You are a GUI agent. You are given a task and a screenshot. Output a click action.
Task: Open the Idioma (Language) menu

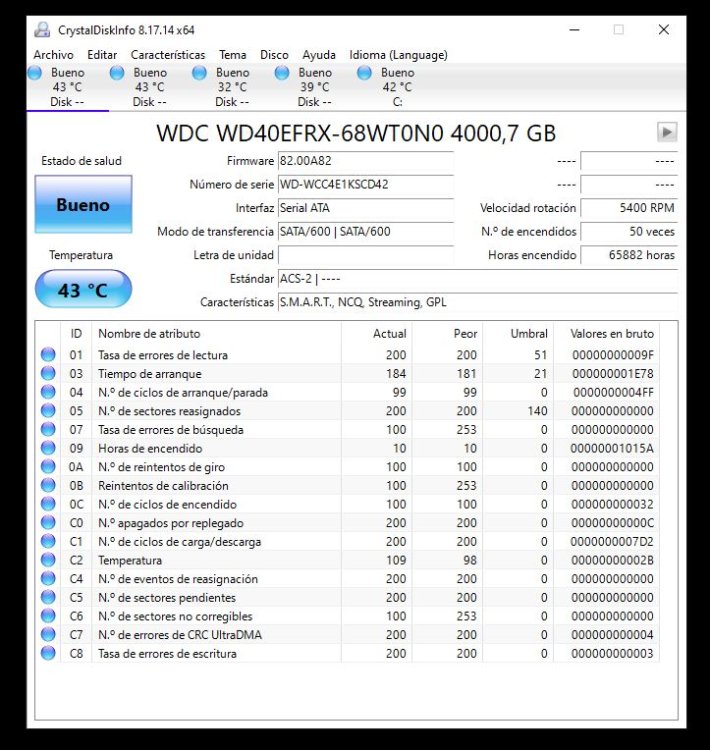click(x=398, y=55)
